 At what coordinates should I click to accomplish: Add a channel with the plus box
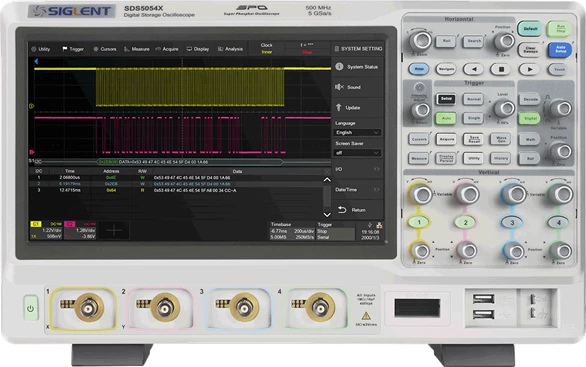pyautogui.click(x=114, y=230)
